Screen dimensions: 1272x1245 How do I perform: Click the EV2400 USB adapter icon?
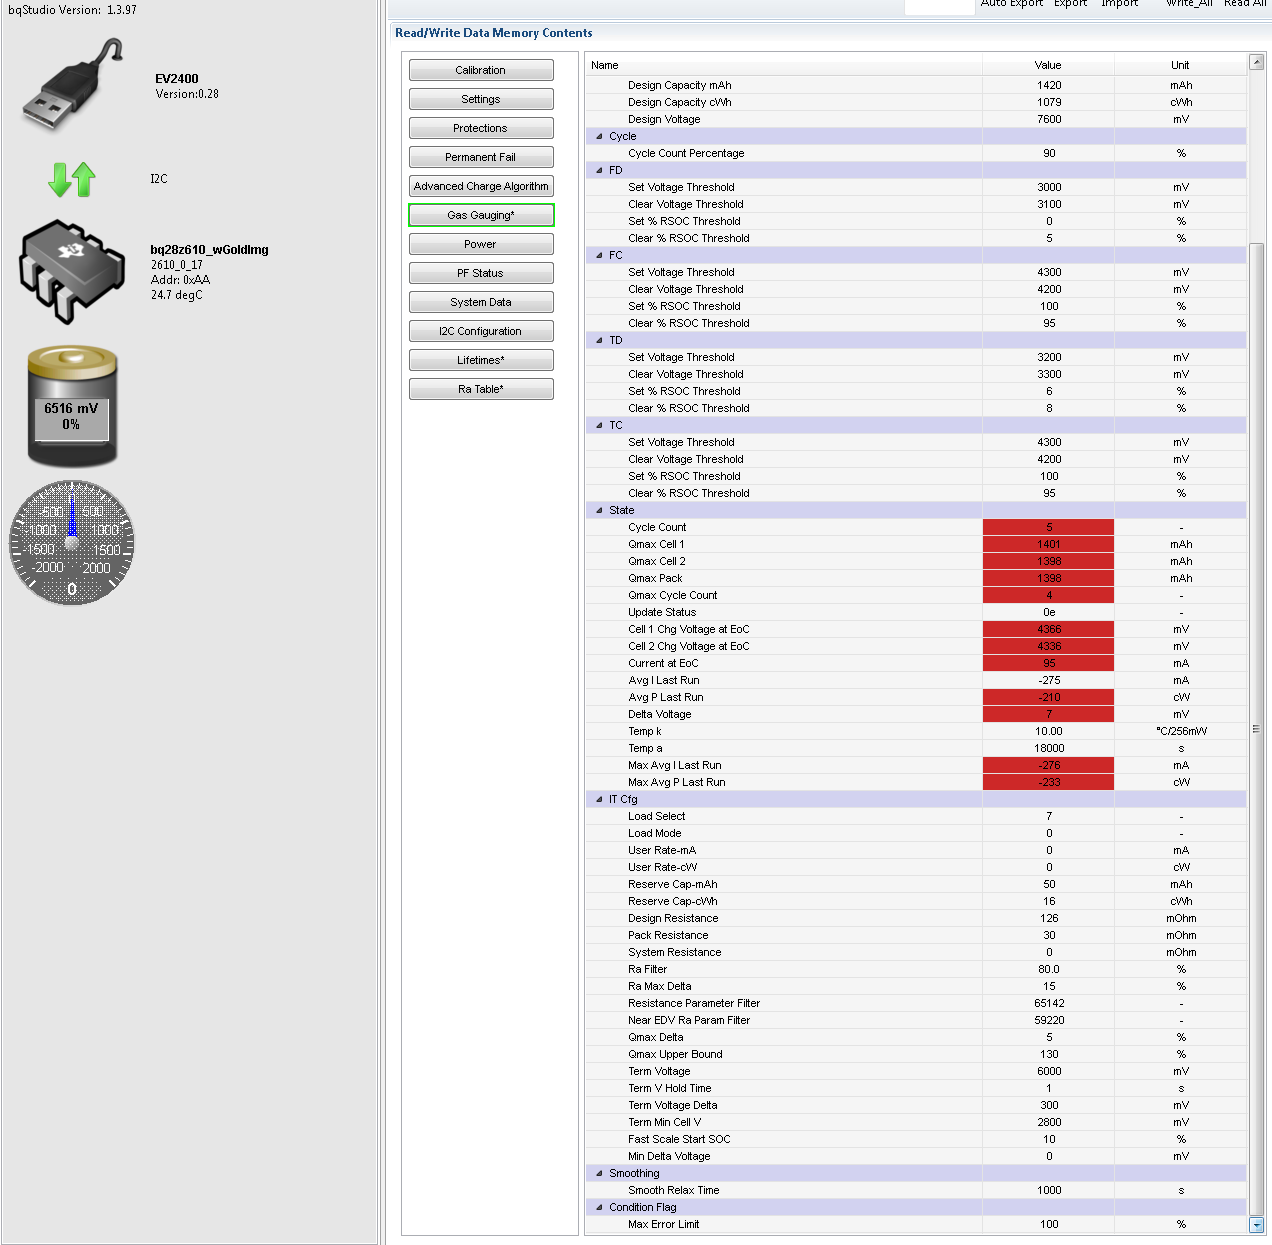point(72,84)
